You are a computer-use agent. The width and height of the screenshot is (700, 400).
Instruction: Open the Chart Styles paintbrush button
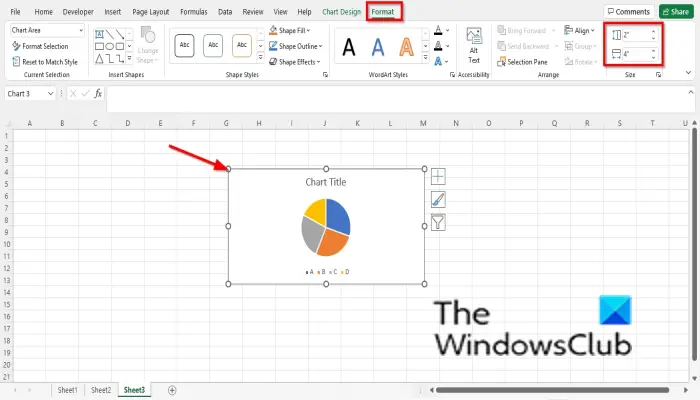[438, 200]
